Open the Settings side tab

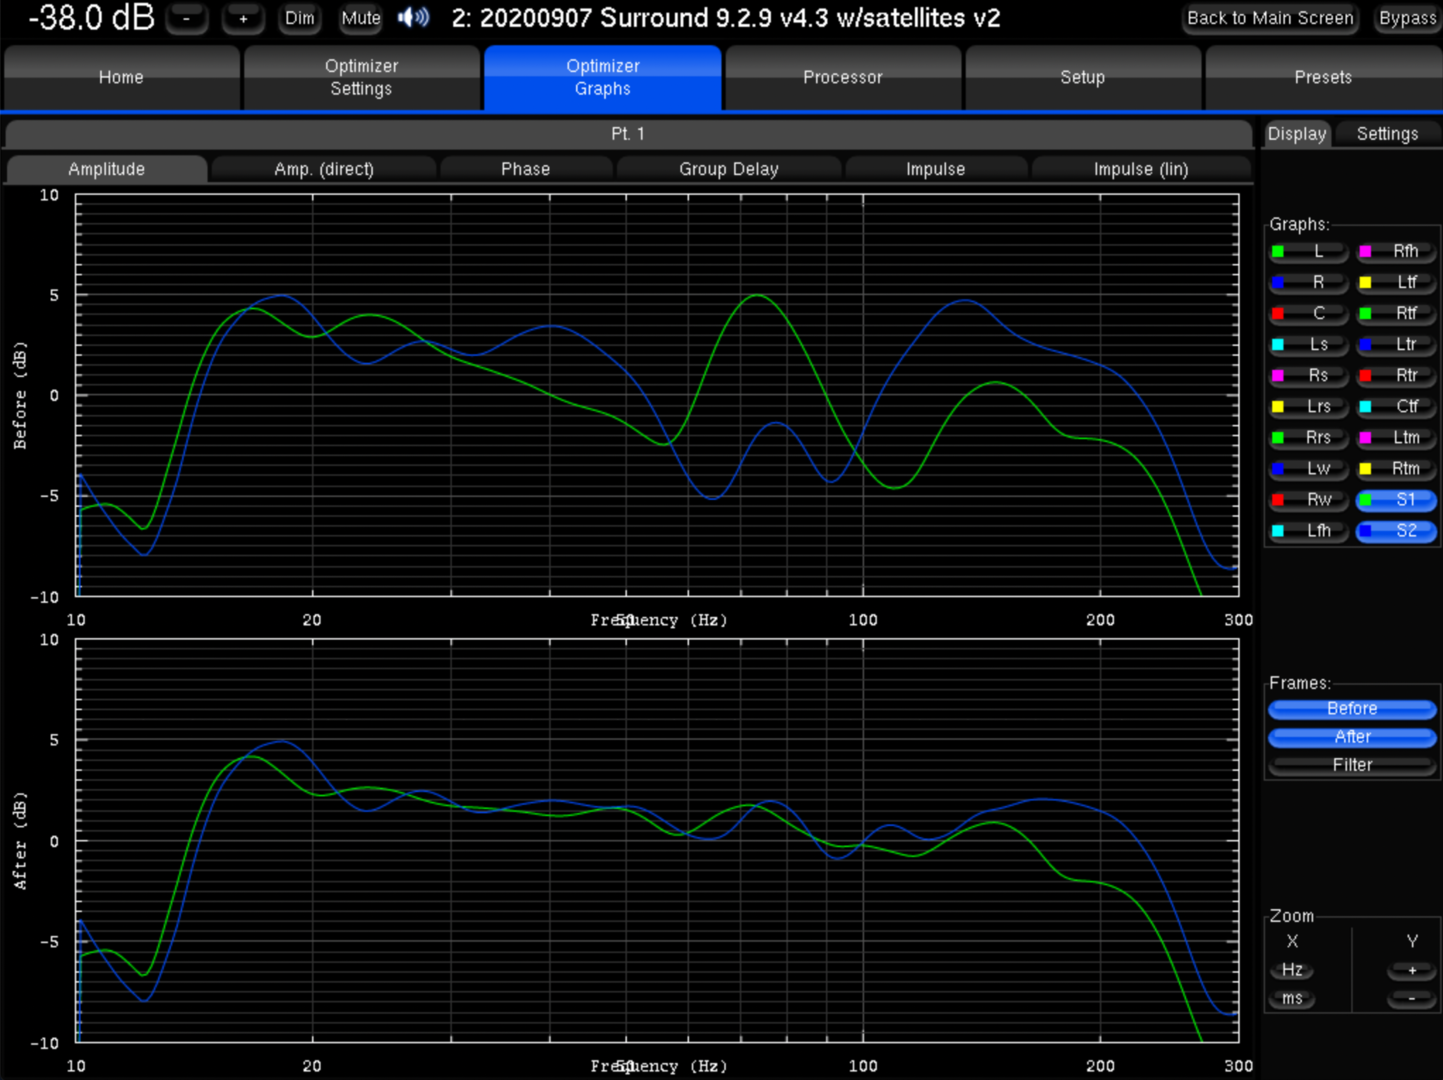coord(1387,133)
